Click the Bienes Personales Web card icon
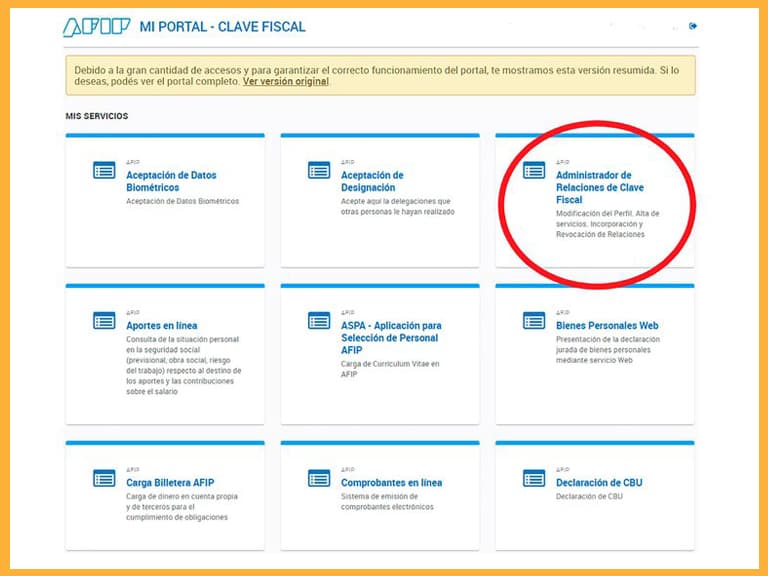768x576 pixels. pyautogui.click(x=534, y=321)
